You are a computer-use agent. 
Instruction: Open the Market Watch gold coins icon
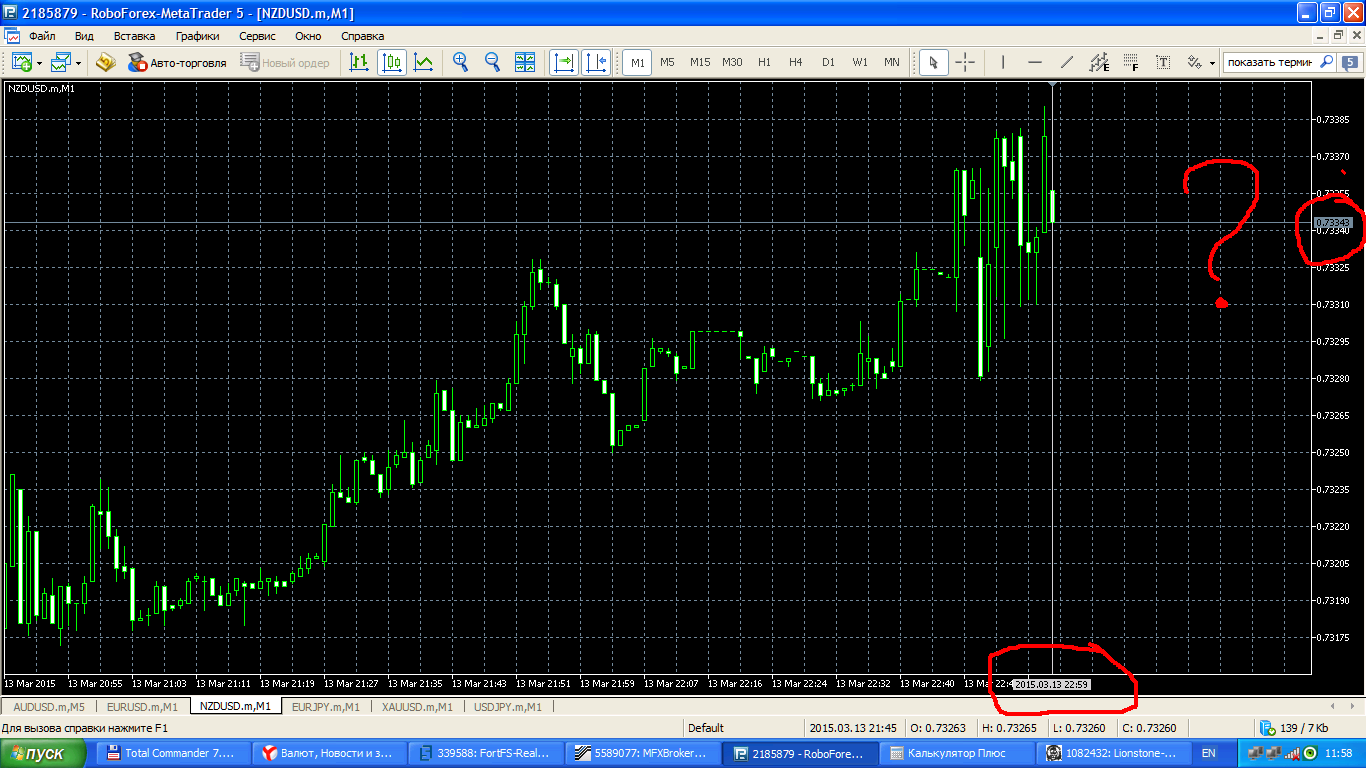(106, 62)
